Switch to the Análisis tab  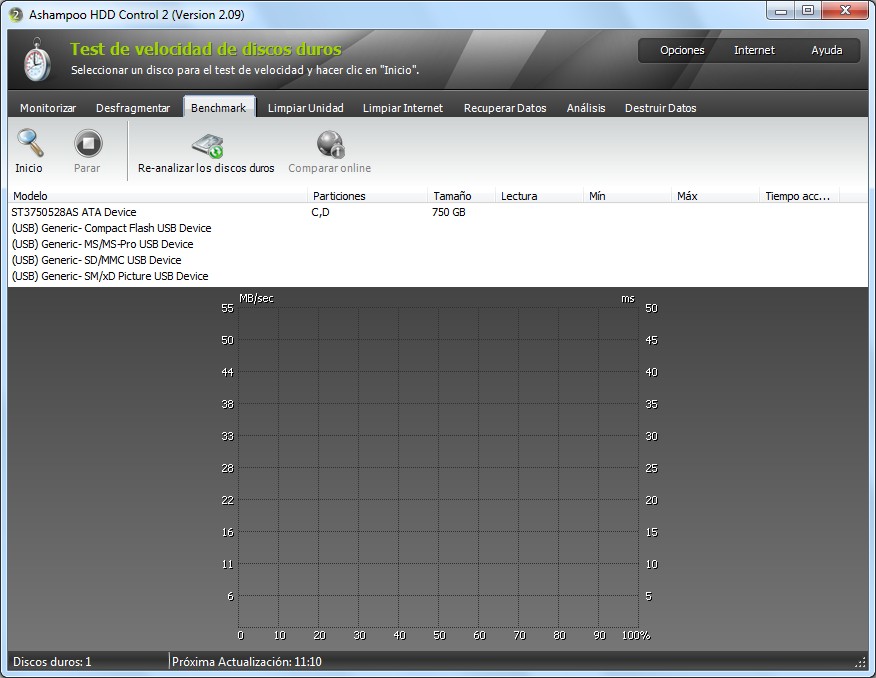pos(586,108)
